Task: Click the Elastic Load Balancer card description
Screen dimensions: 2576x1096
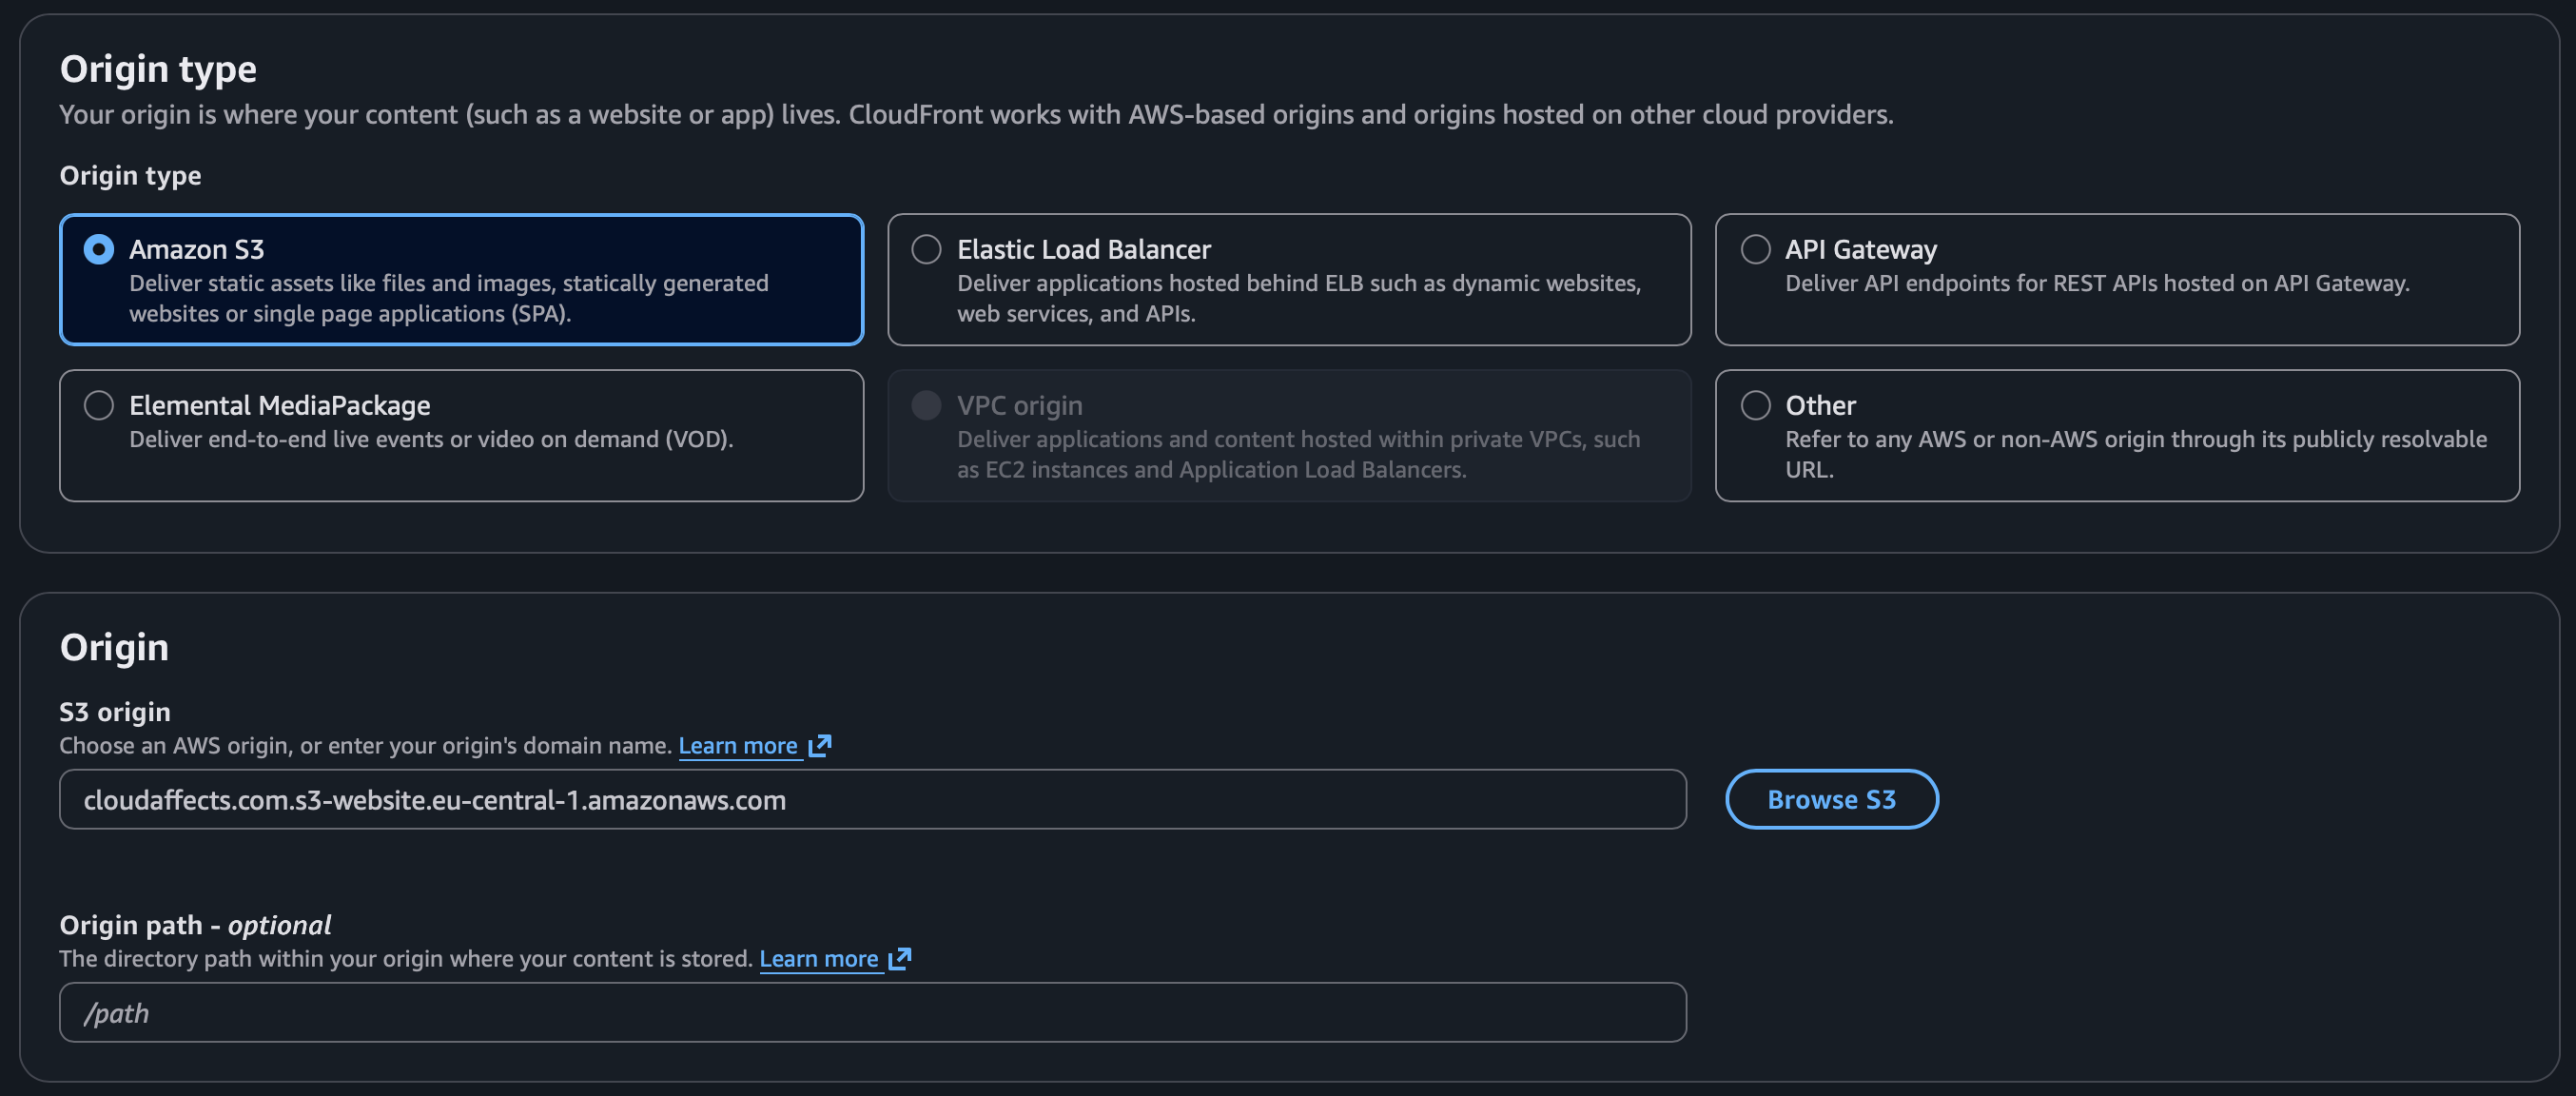Action: [x=1298, y=298]
